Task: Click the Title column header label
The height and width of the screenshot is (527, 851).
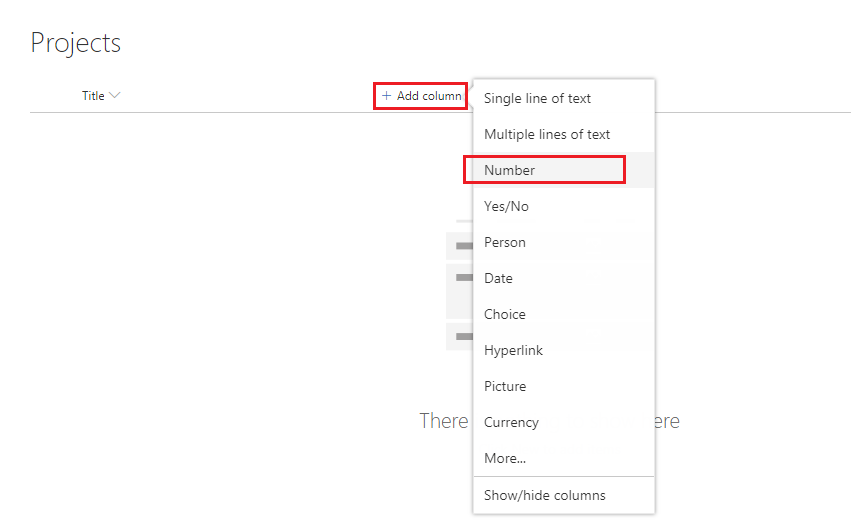Action: (x=93, y=96)
